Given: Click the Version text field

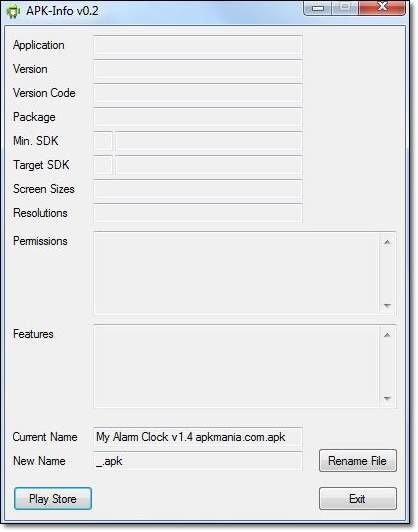Looking at the screenshot, I should click(x=197, y=70).
